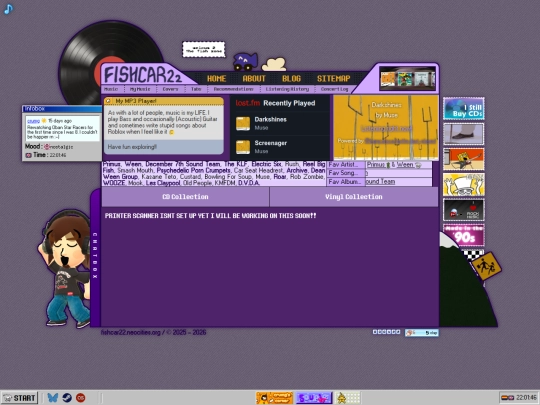Click the yellow chef hat stamp badge
Viewport: 540px width, 405px height.
(464, 184)
